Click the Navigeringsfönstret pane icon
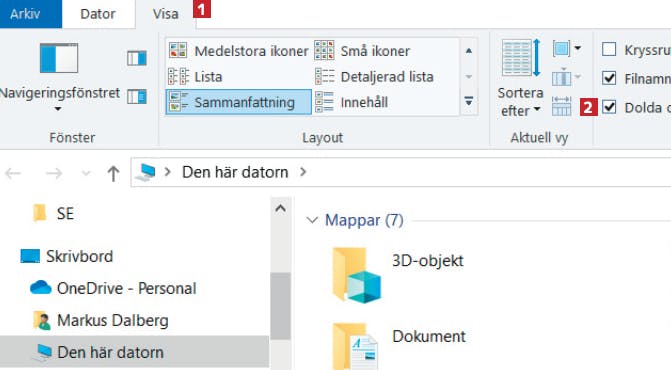 pyautogui.click(x=59, y=58)
